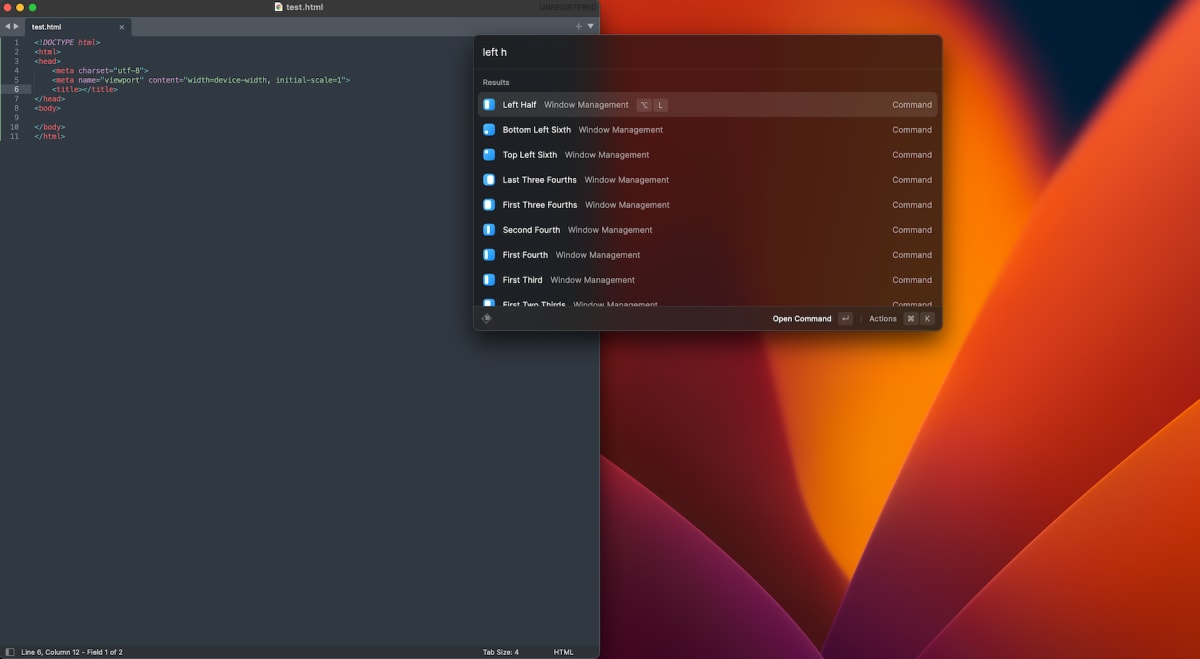The height and width of the screenshot is (659, 1200).
Task: Select Second Fourth result
Action: pyautogui.click(x=708, y=230)
